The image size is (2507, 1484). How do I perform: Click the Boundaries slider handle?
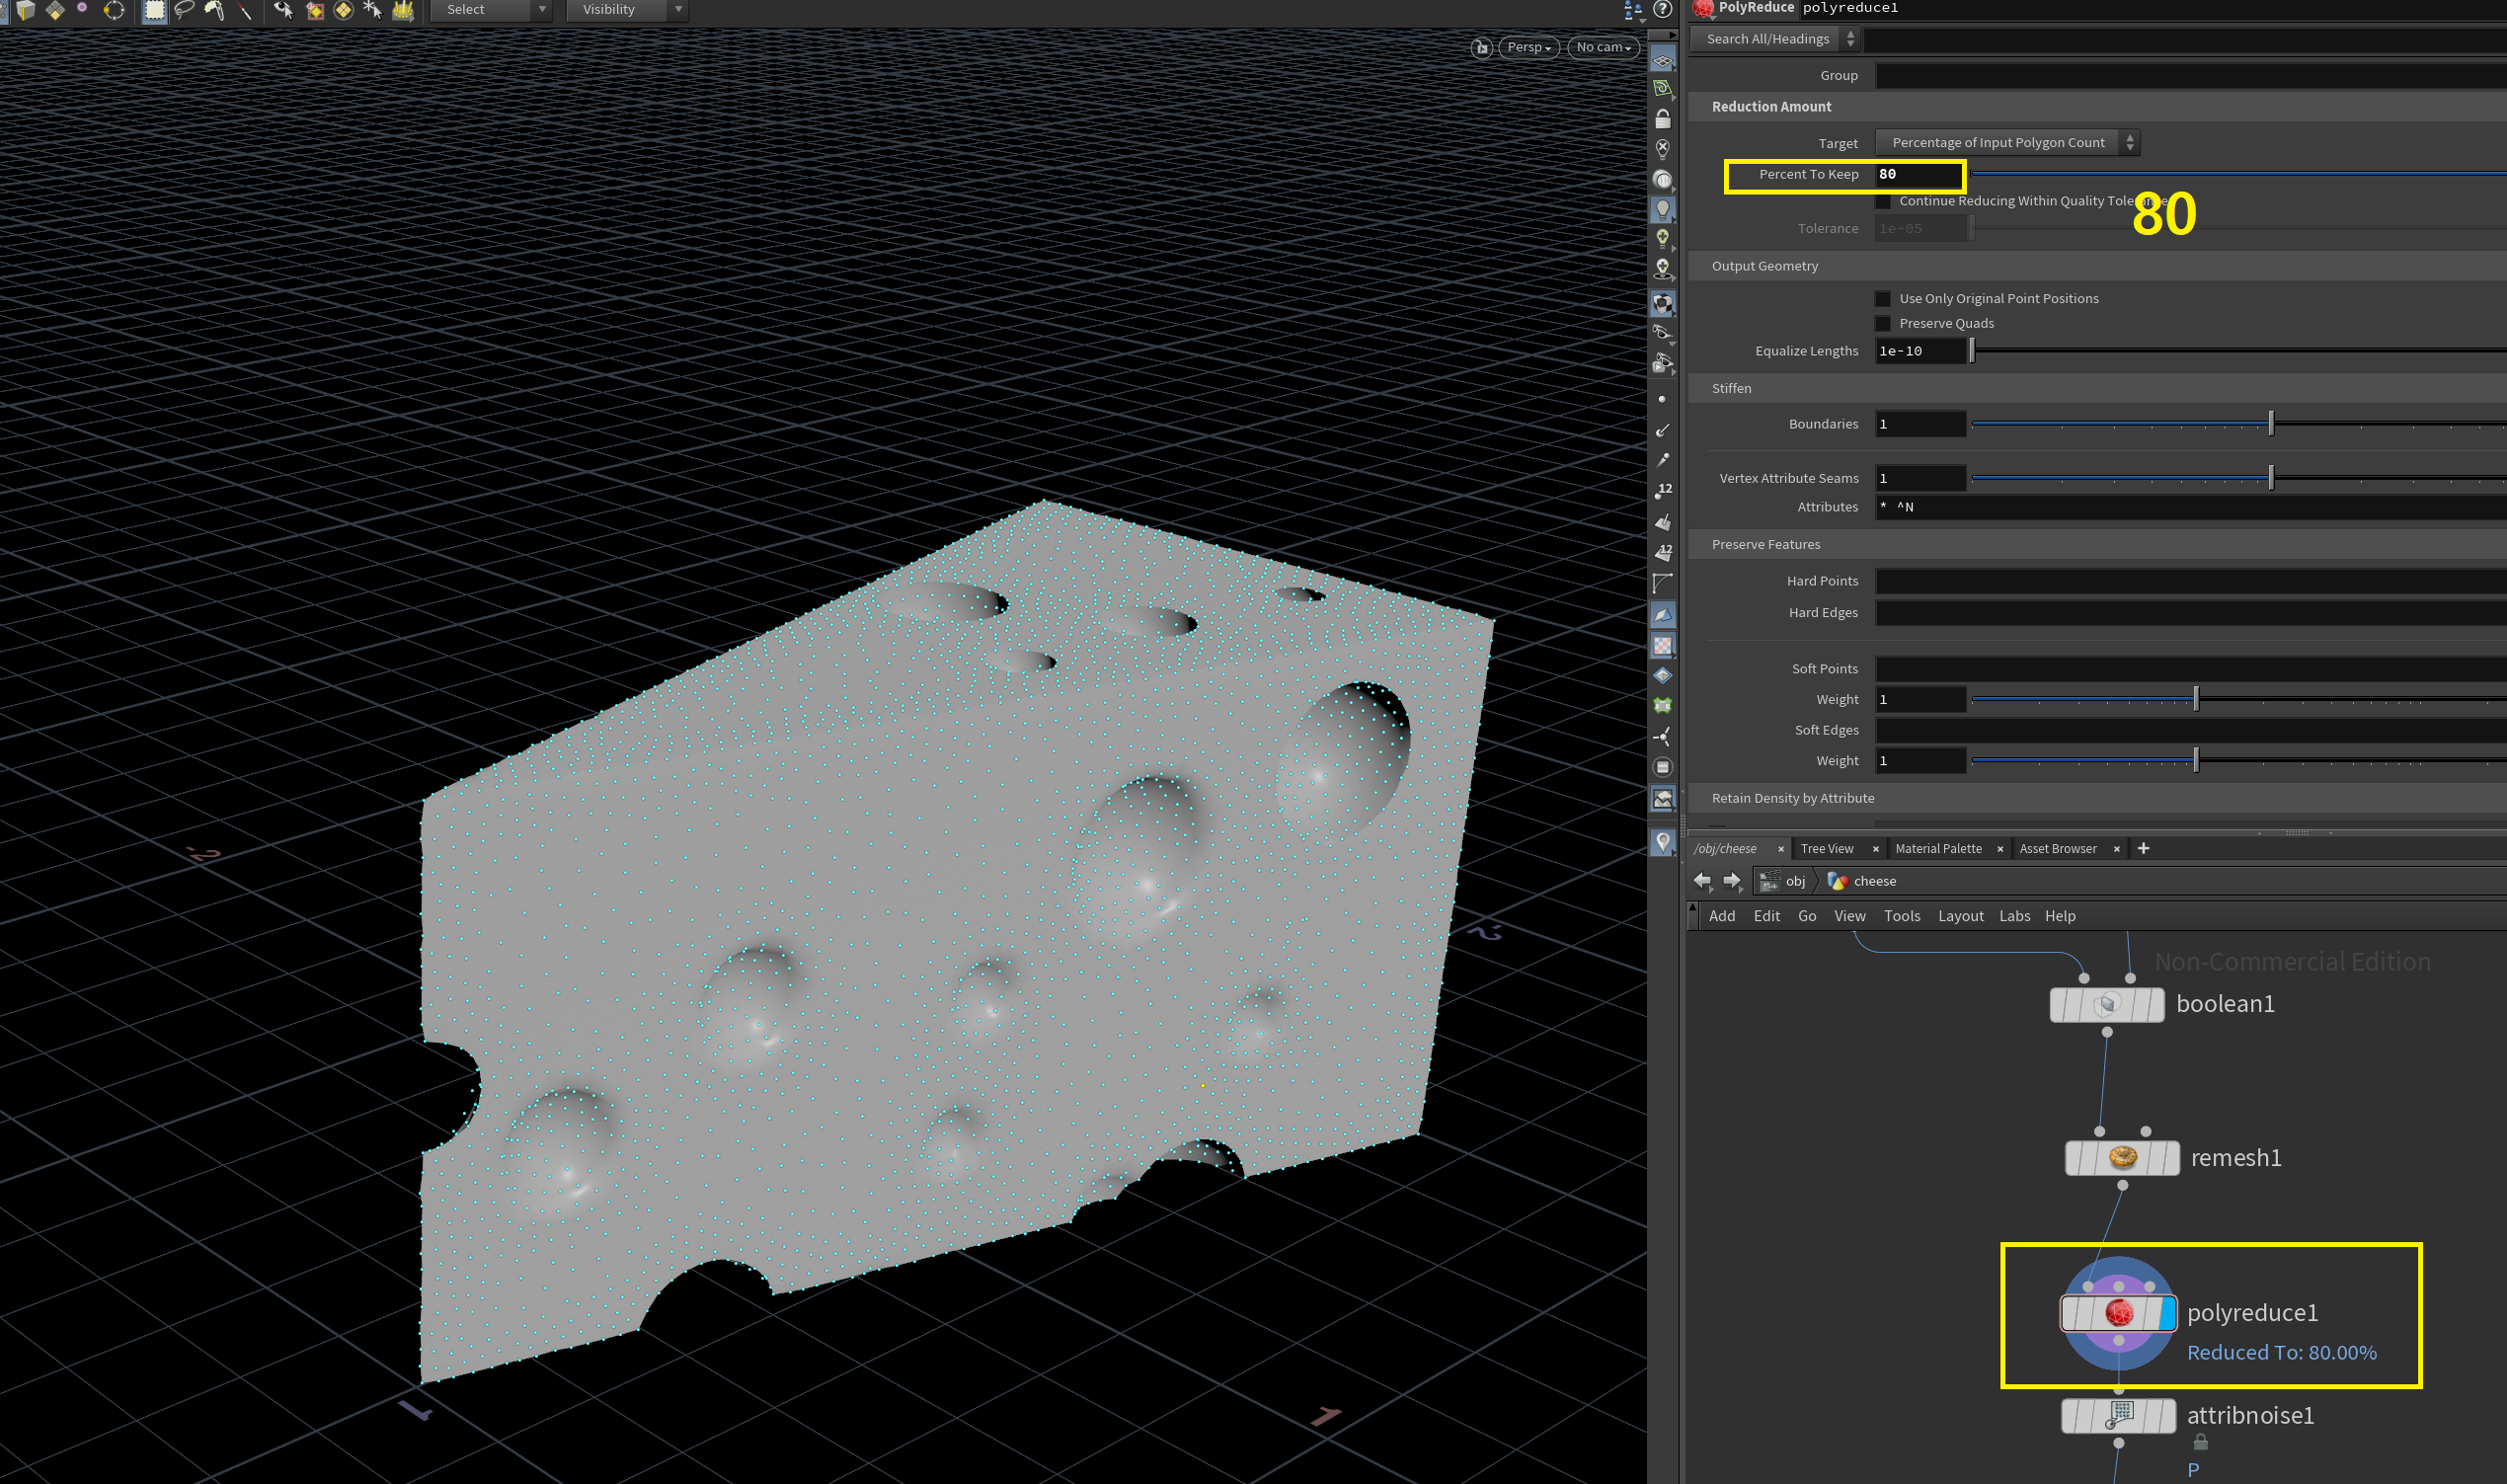[2271, 424]
